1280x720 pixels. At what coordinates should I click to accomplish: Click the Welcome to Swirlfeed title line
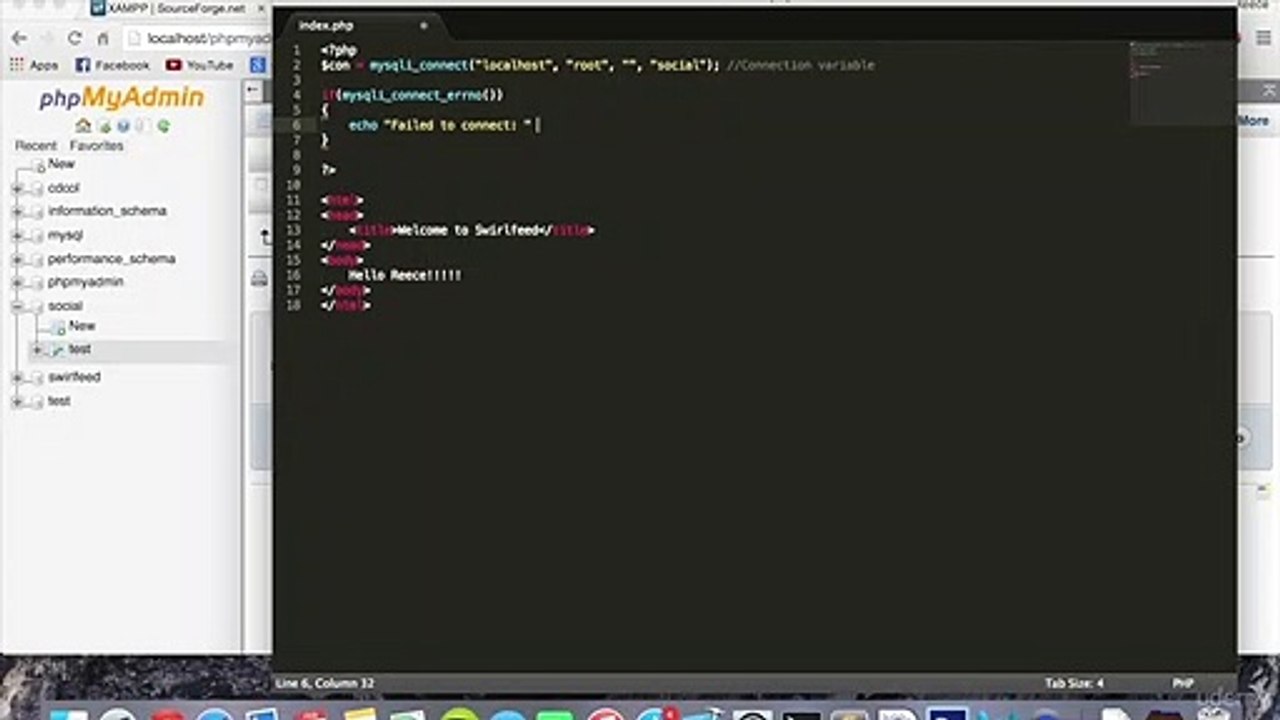pyautogui.click(x=470, y=230)
